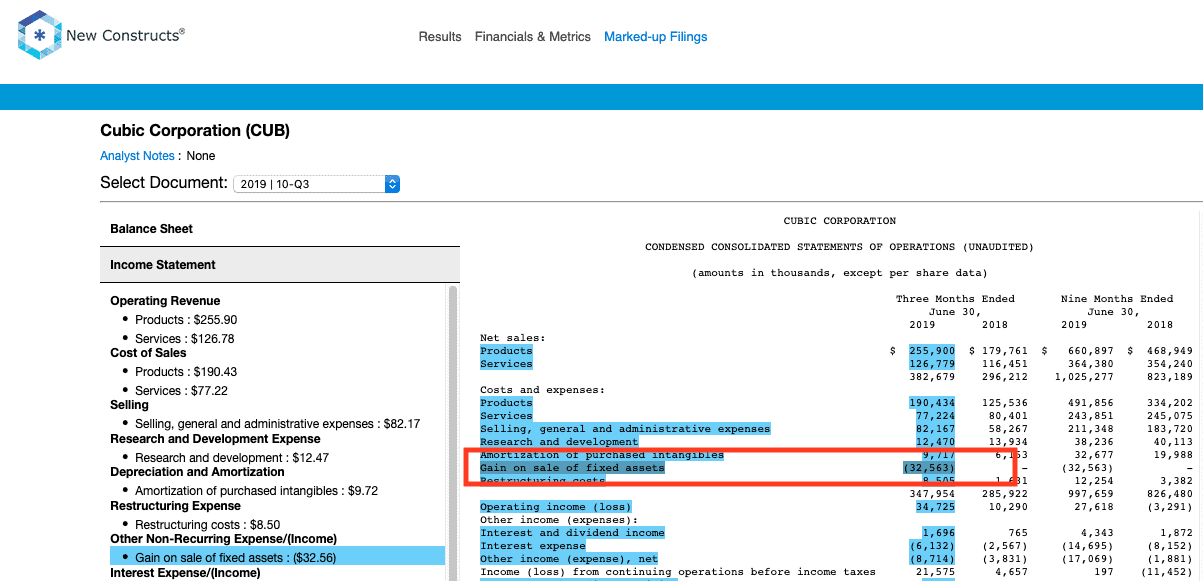Image resolution: width=1203 pixels, height=581 pixels.
Task: Click 'Other income (expense), net' in the filing
Action: click(x=569, y=559)
